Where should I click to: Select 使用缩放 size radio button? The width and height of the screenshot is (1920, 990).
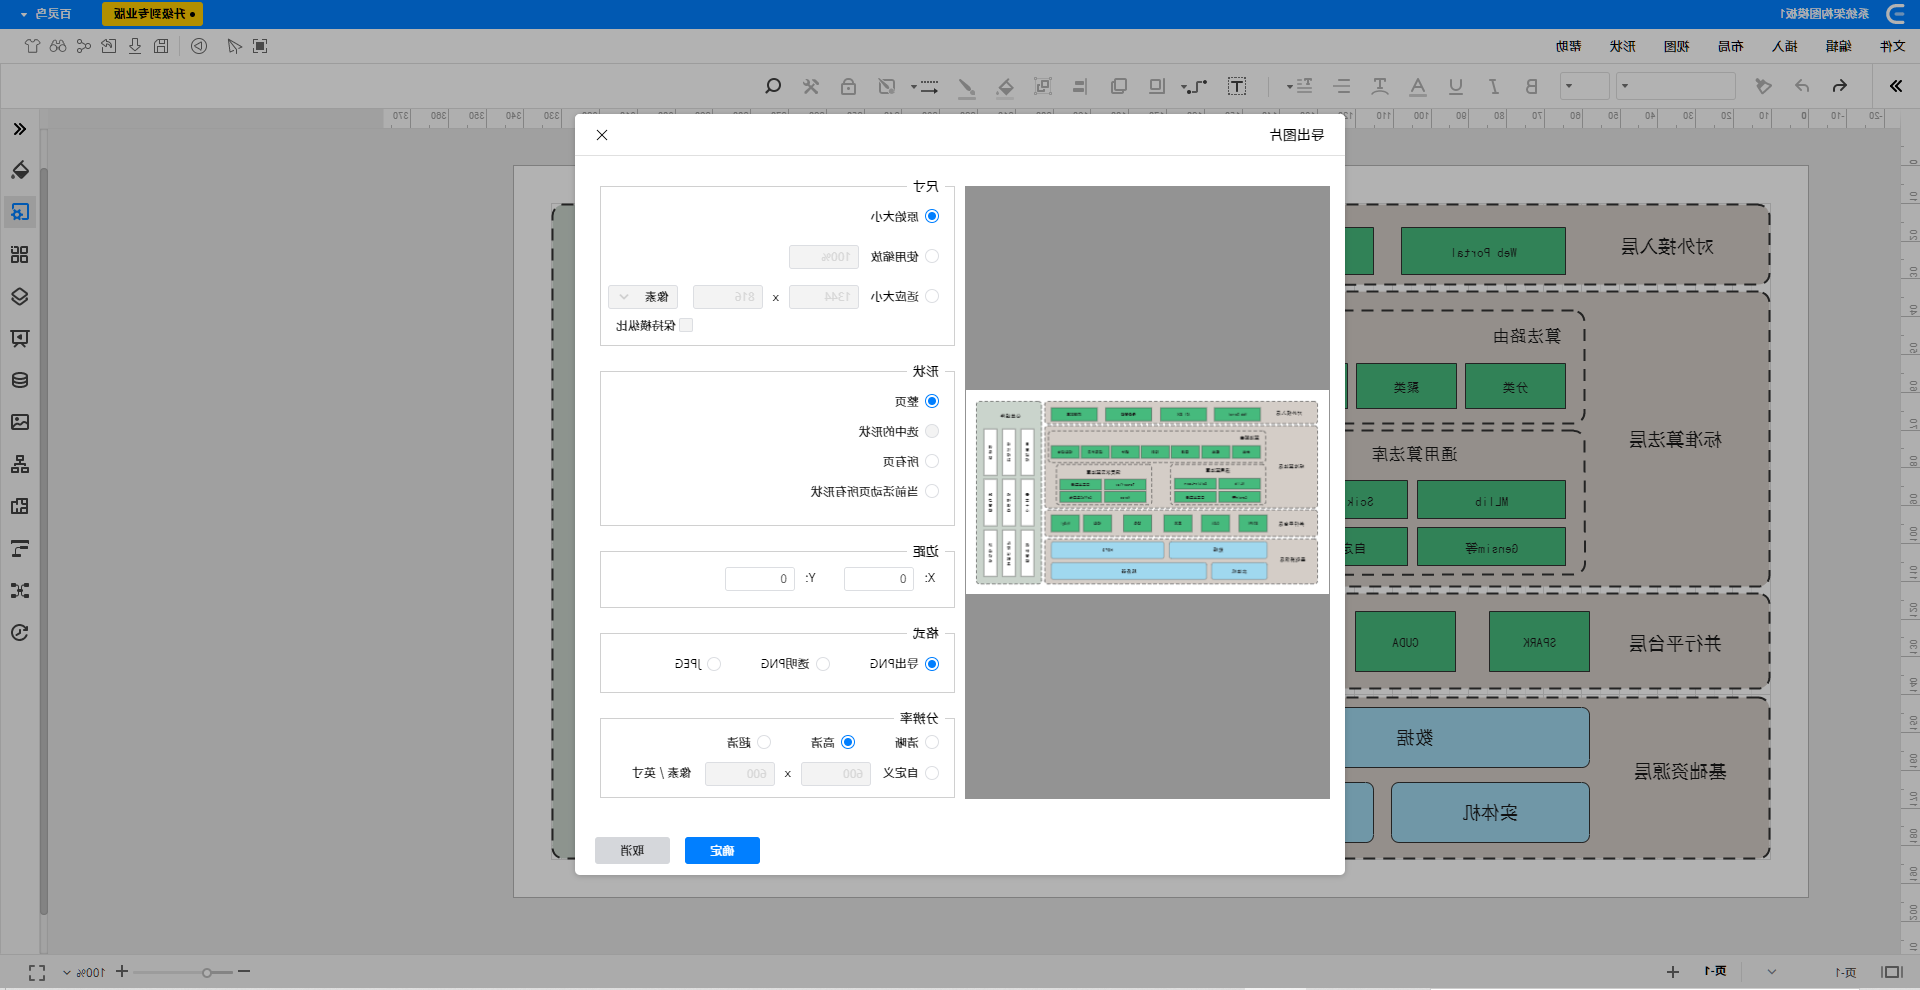[x=932, y=256]
